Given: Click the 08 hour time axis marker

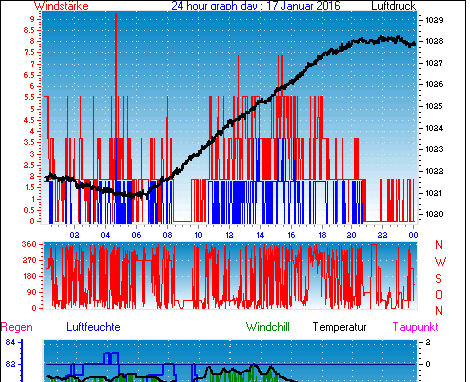Looking at the screenshot, I should [167, 235].
